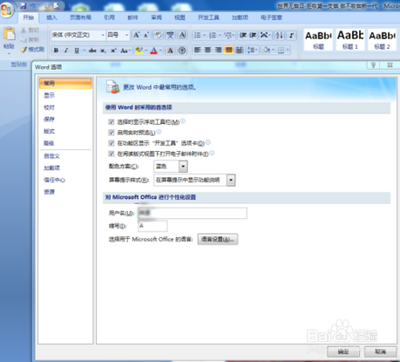Click the Shading paint bucket button

tap(266, 50)
